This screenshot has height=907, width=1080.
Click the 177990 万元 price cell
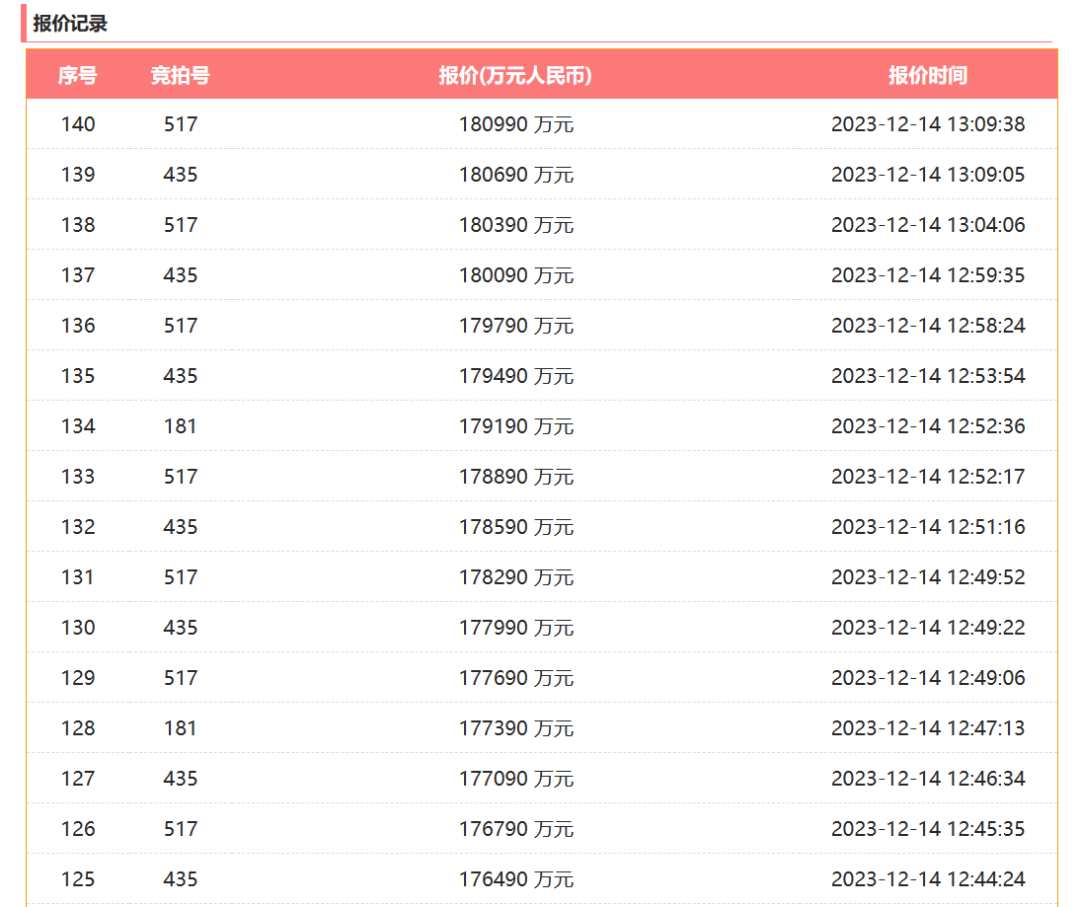tap(516, 627)
